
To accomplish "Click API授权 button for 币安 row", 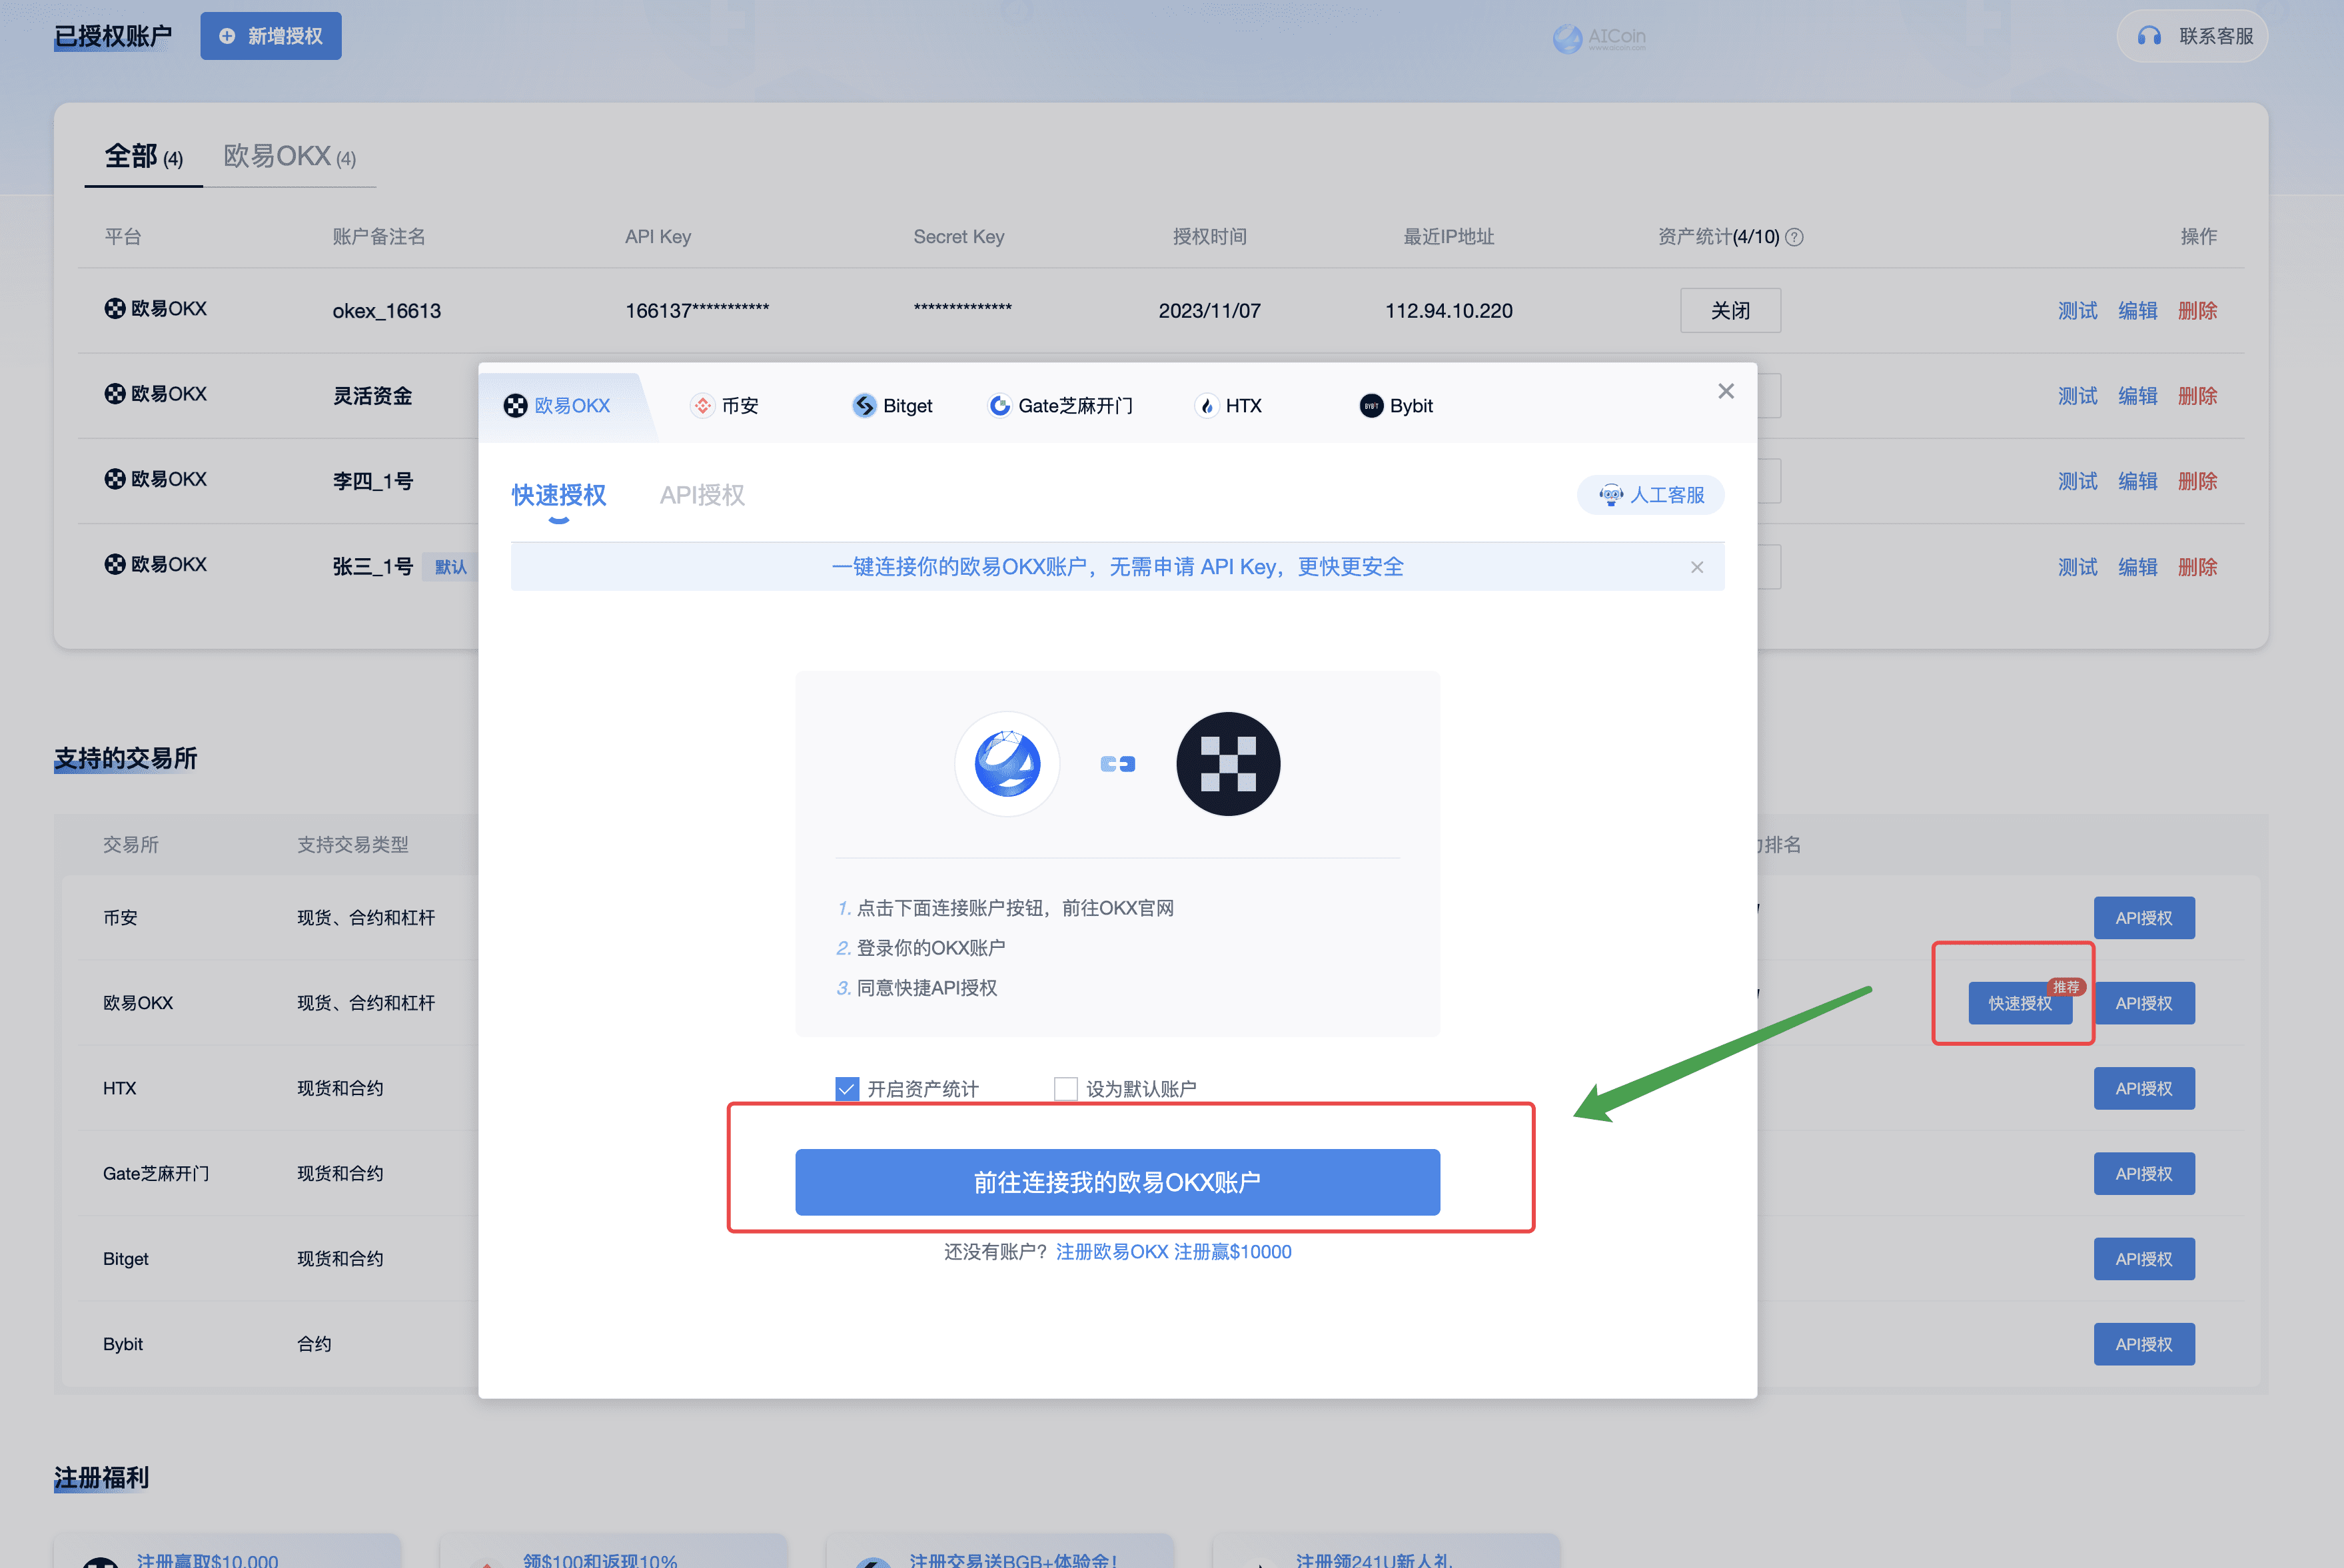I will 2144,918.
